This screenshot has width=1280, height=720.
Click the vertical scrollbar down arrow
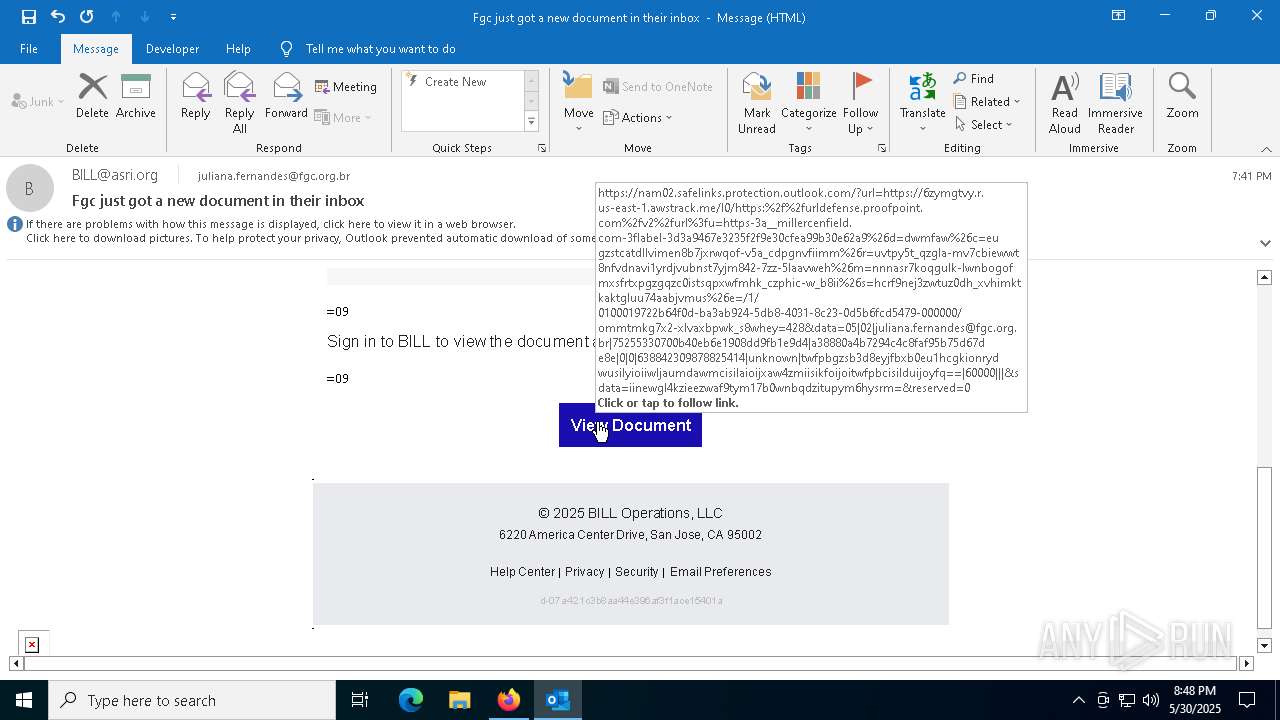point(1265,646)
